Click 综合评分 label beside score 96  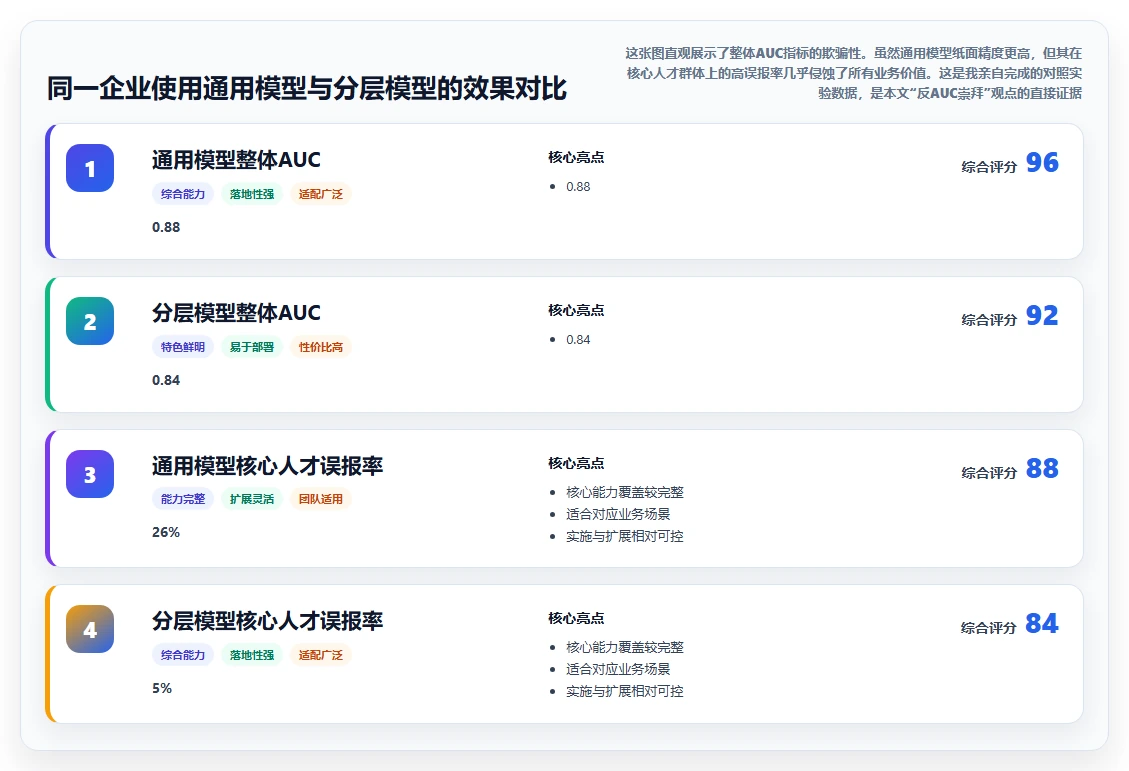coord(989,167)
